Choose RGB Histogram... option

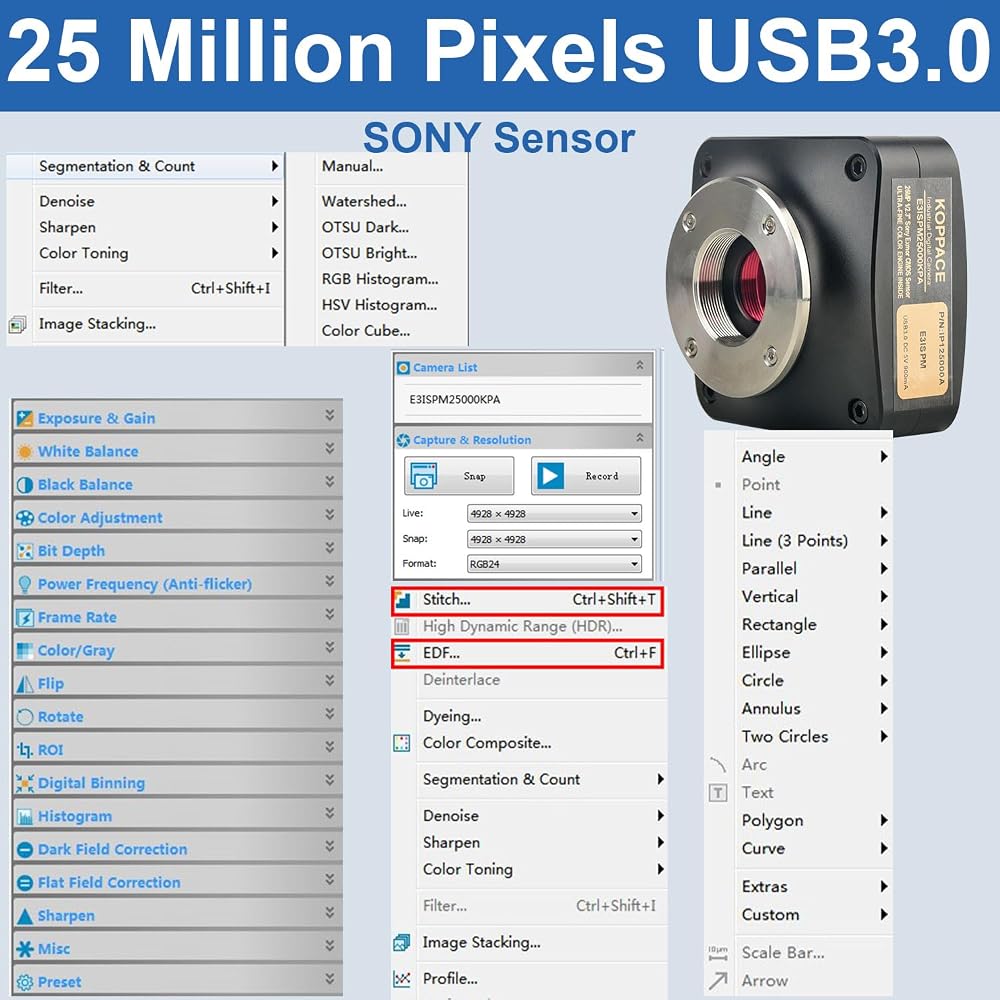tap(380, 279)
